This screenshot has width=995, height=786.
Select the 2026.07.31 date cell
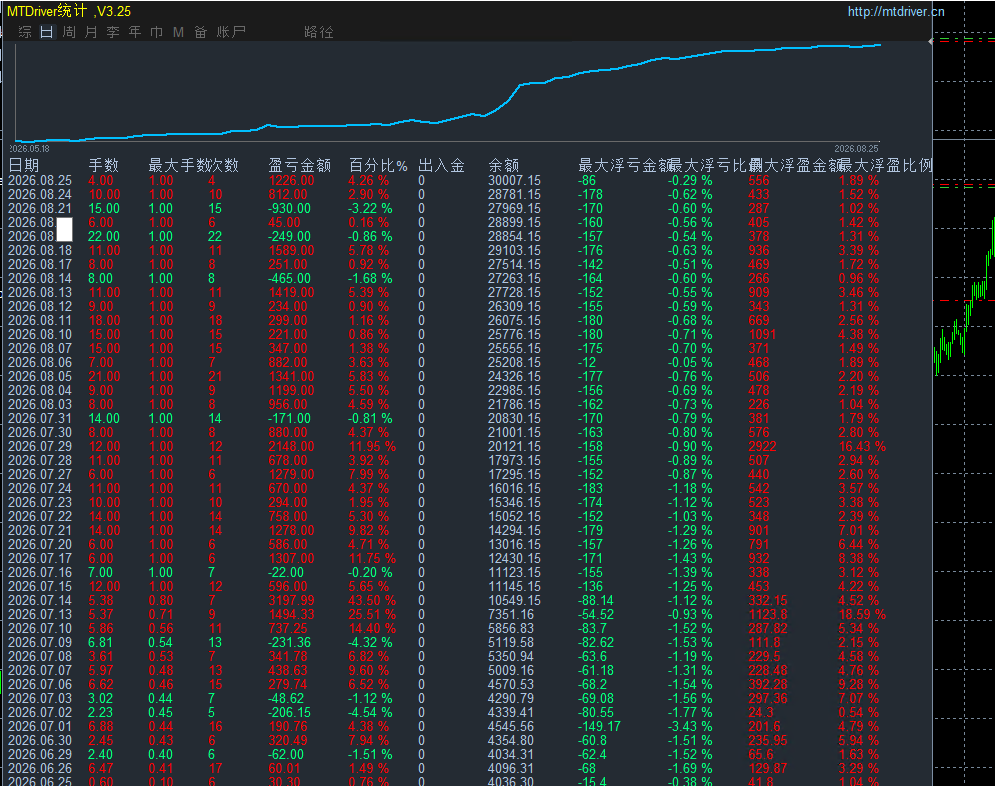(x=40, y=418)
